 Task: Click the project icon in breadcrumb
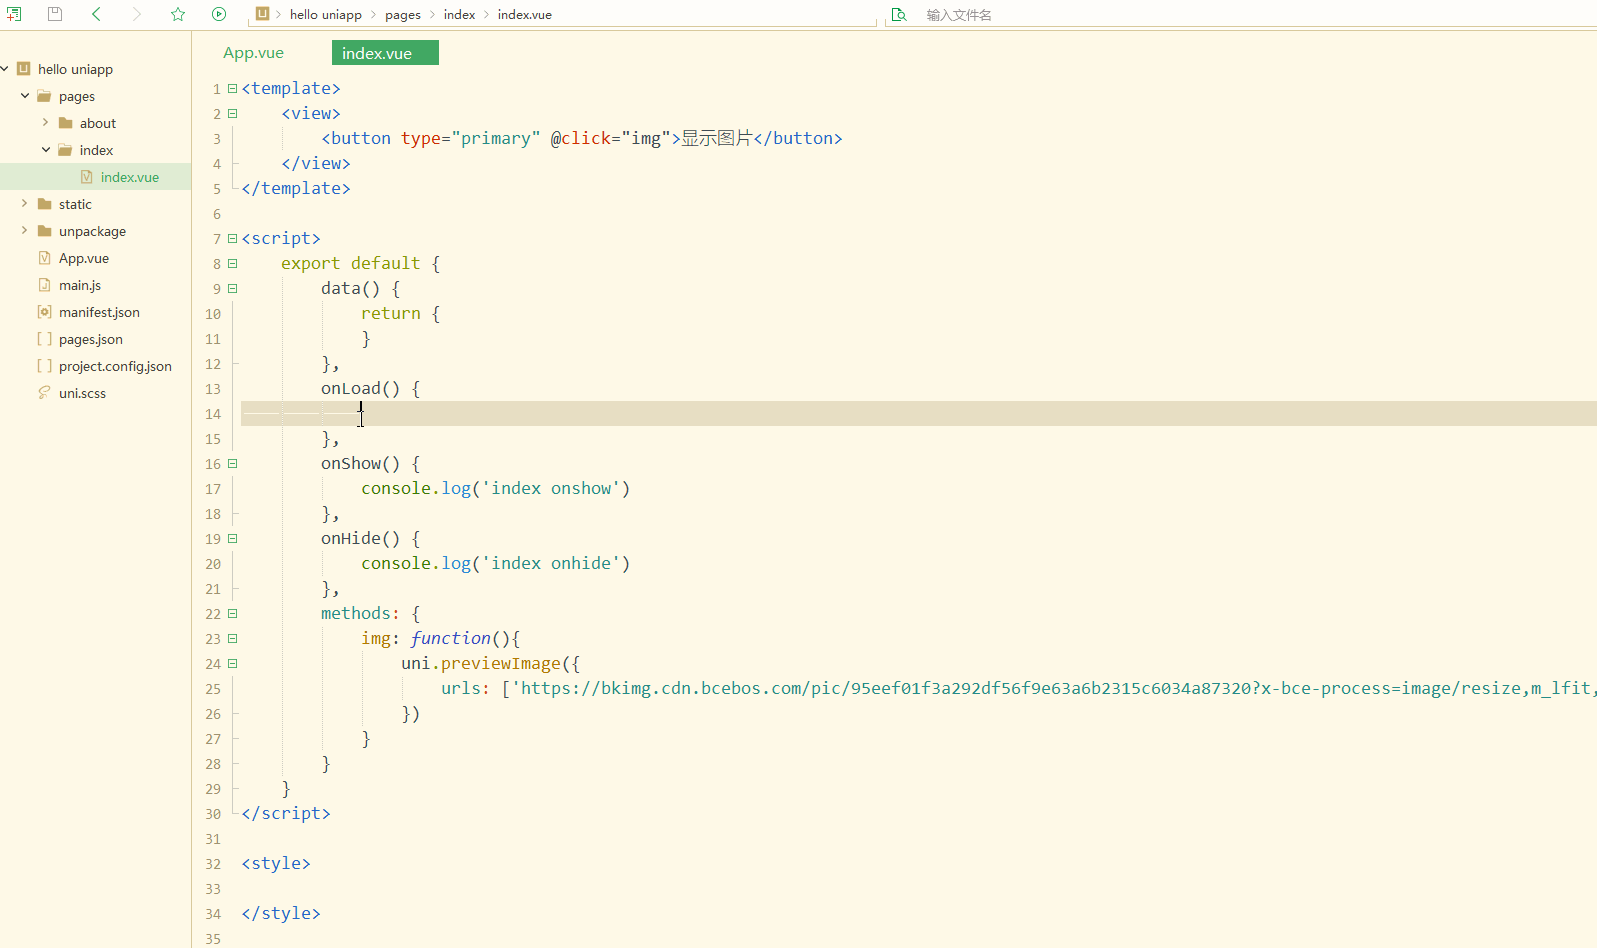pos(262,14)
